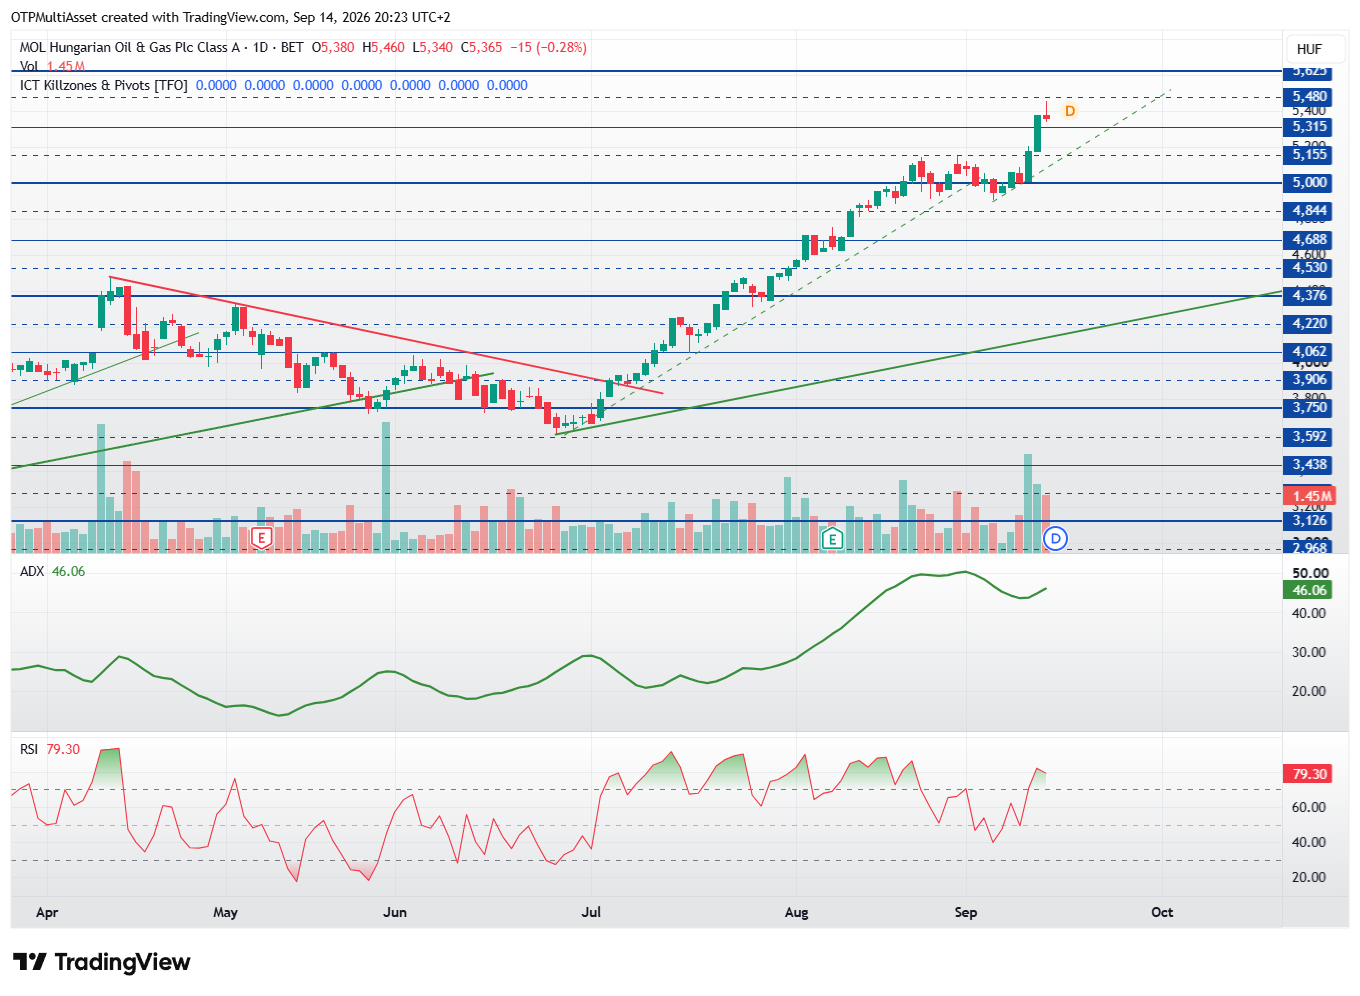The width and height of the screenshot is (1360, 996).
Task: Click the TradingView logo
Action: click(x=101, y=962)
